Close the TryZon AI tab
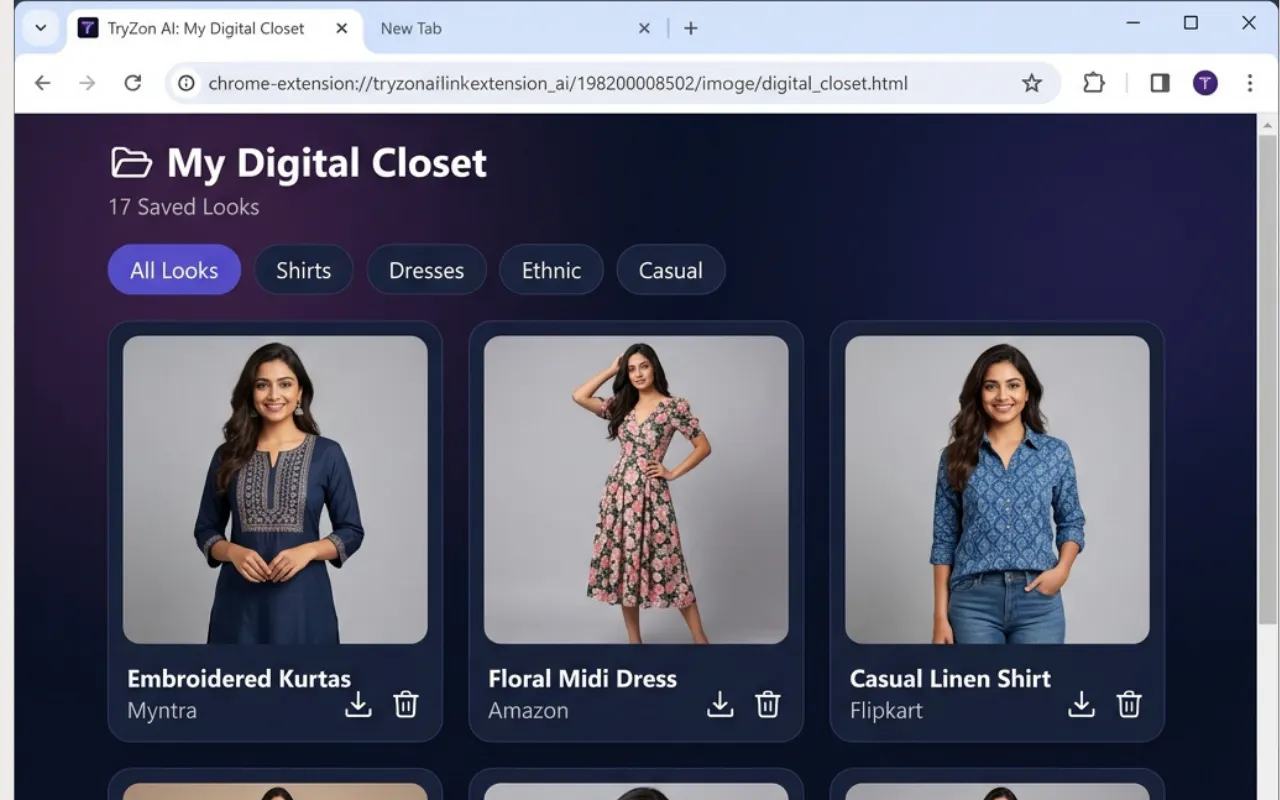This screenshot has height=800, width=1280. point(342,28)
